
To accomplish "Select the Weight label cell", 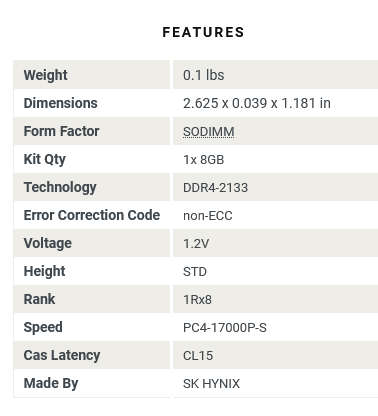I will point(91,75).
